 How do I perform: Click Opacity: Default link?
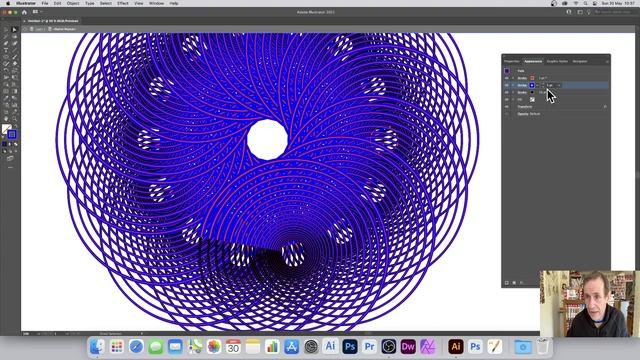[529, 114]
